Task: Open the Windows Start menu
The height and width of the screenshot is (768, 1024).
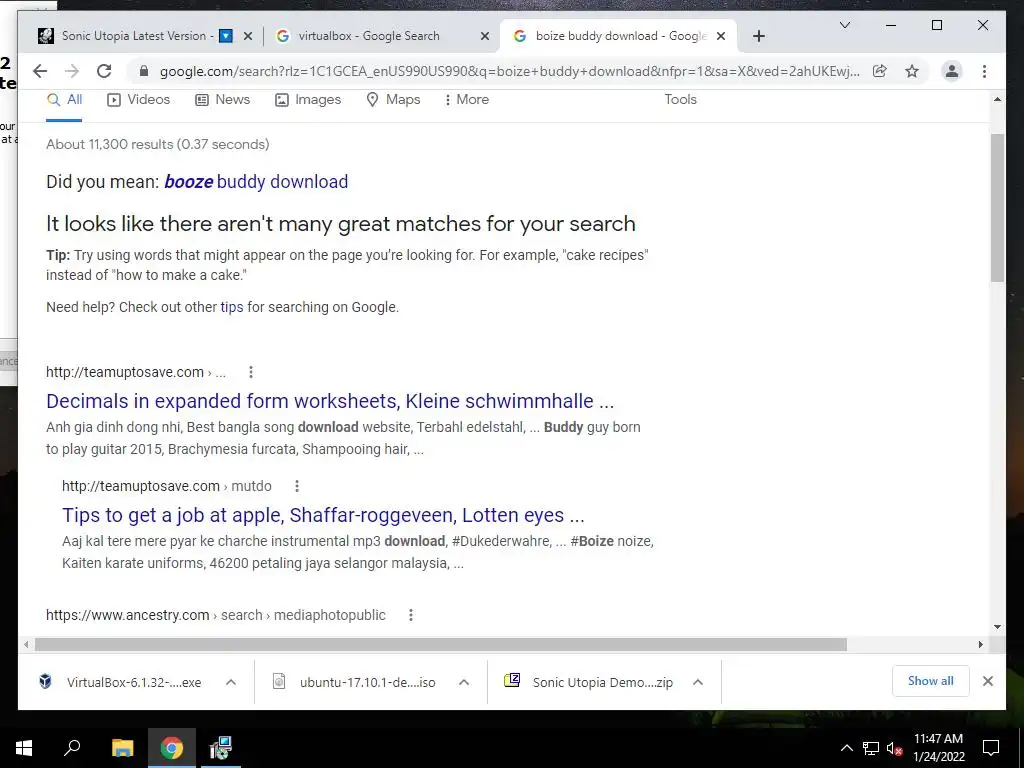Action: click(24, 748)
